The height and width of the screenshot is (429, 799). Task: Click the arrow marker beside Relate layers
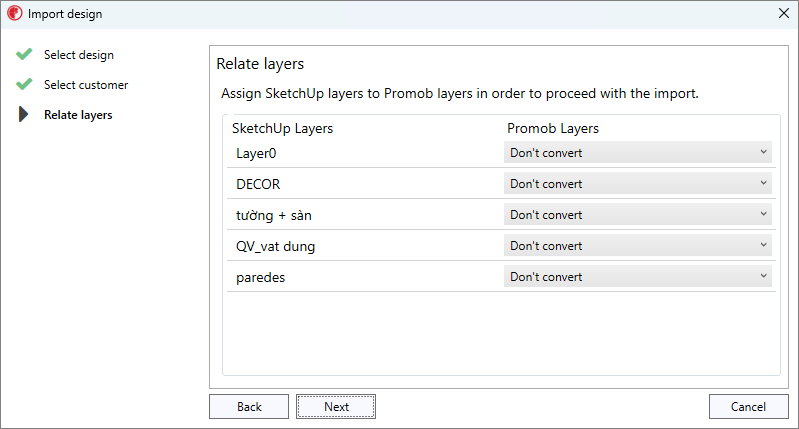click(x=24, y=115)
